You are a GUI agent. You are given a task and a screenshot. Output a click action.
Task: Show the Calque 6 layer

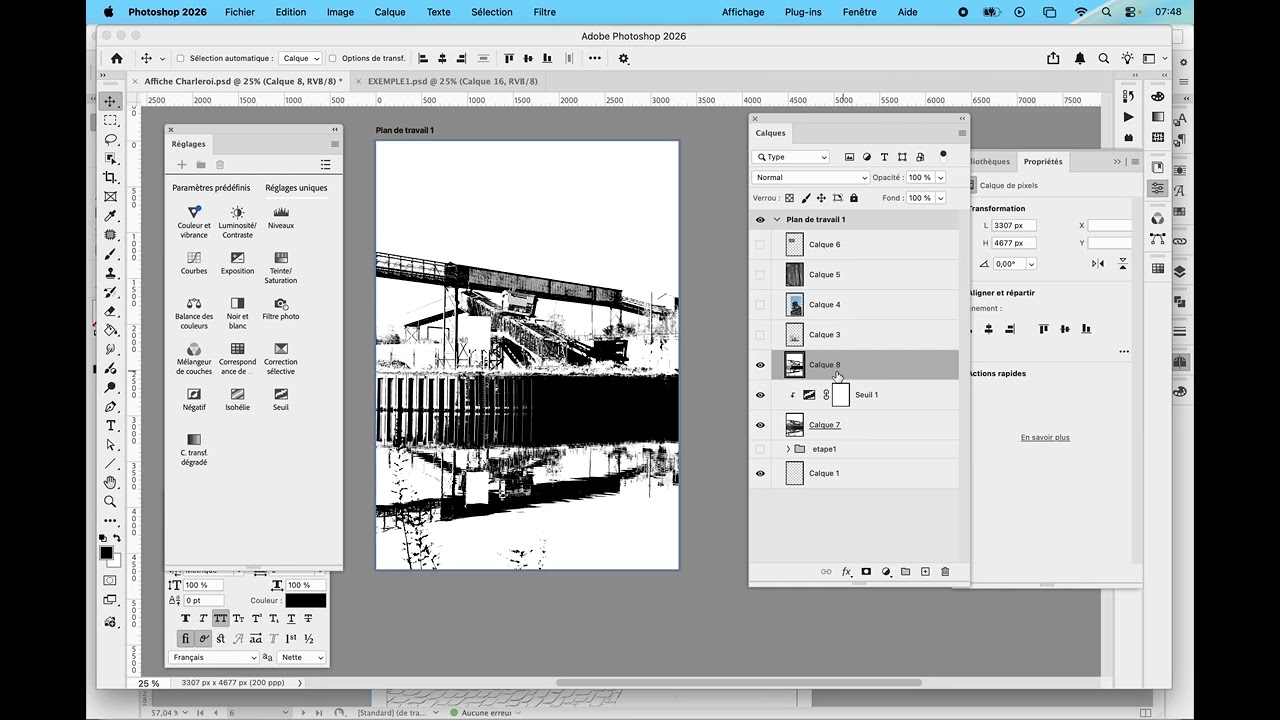760,245
